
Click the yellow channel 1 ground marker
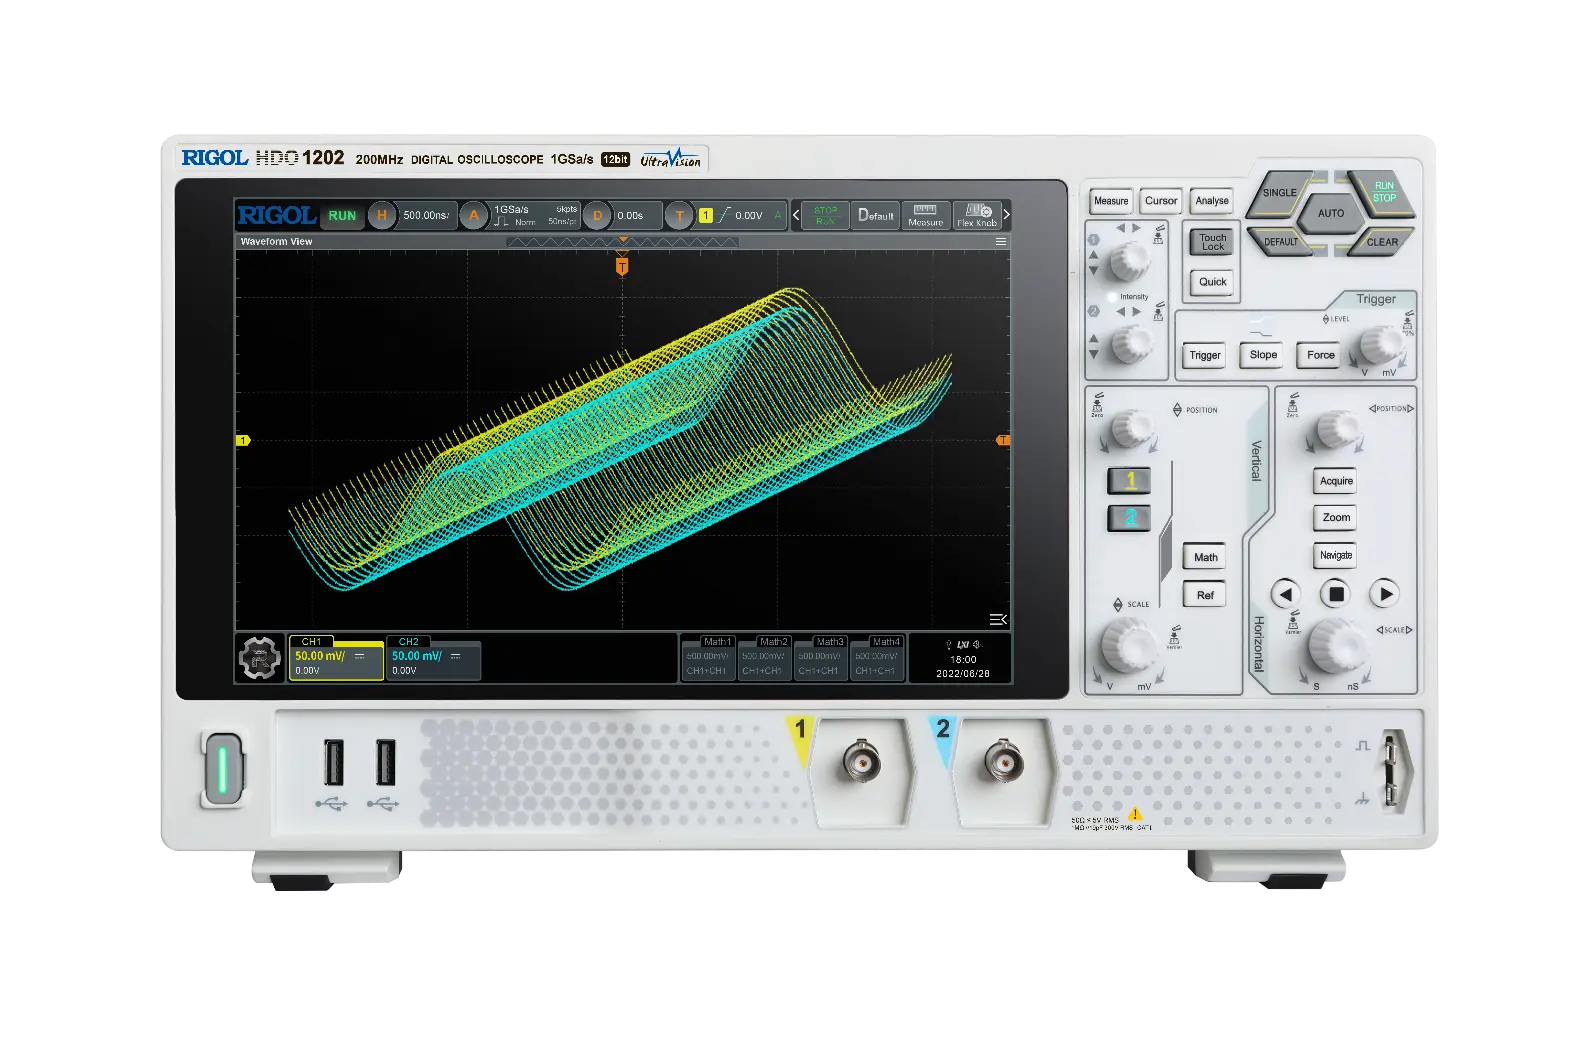[x=242, y=440]
